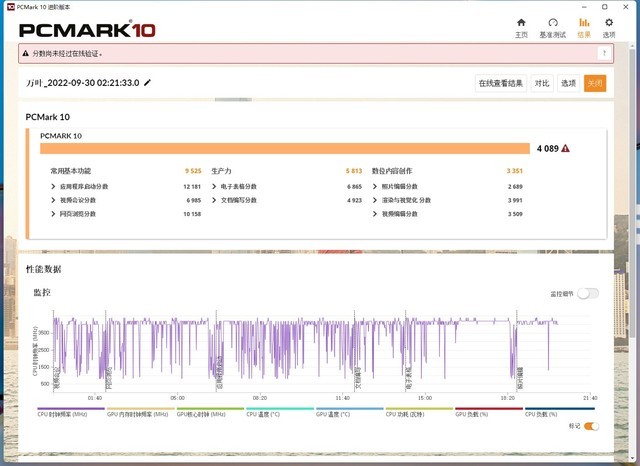The height and width of the screenshot is (466, 640).
Task: Click the warning triangle beside score 4 089
Action: coord(565,149)
